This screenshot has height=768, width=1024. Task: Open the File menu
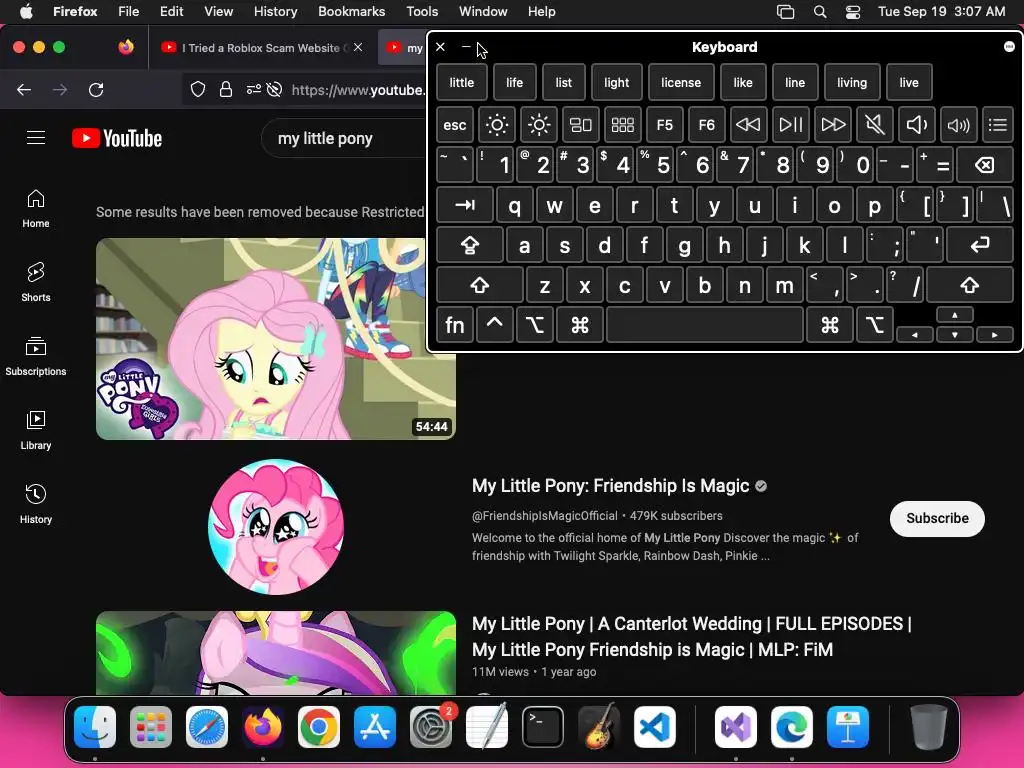(x=128, y=11)
